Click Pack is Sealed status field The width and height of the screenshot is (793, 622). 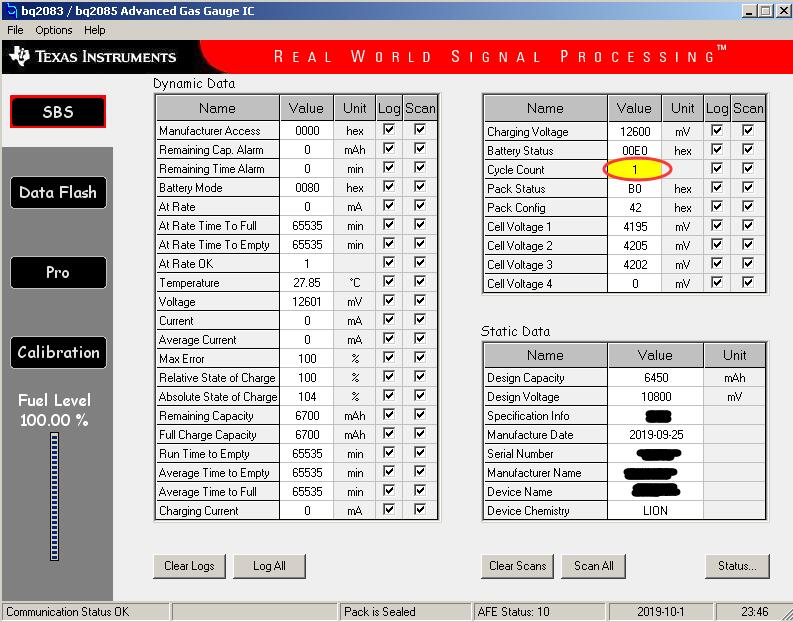pos(405,612)
